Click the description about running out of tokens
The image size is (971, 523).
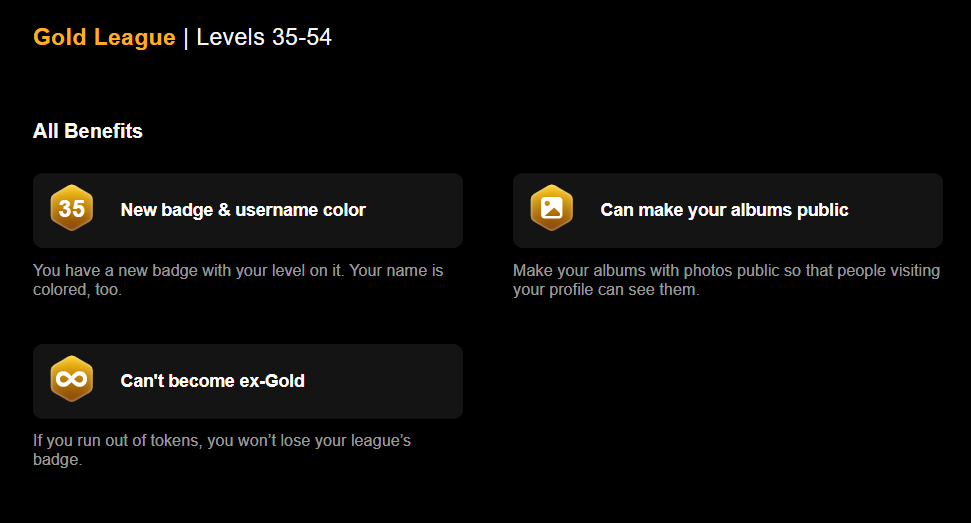(222, 450)
